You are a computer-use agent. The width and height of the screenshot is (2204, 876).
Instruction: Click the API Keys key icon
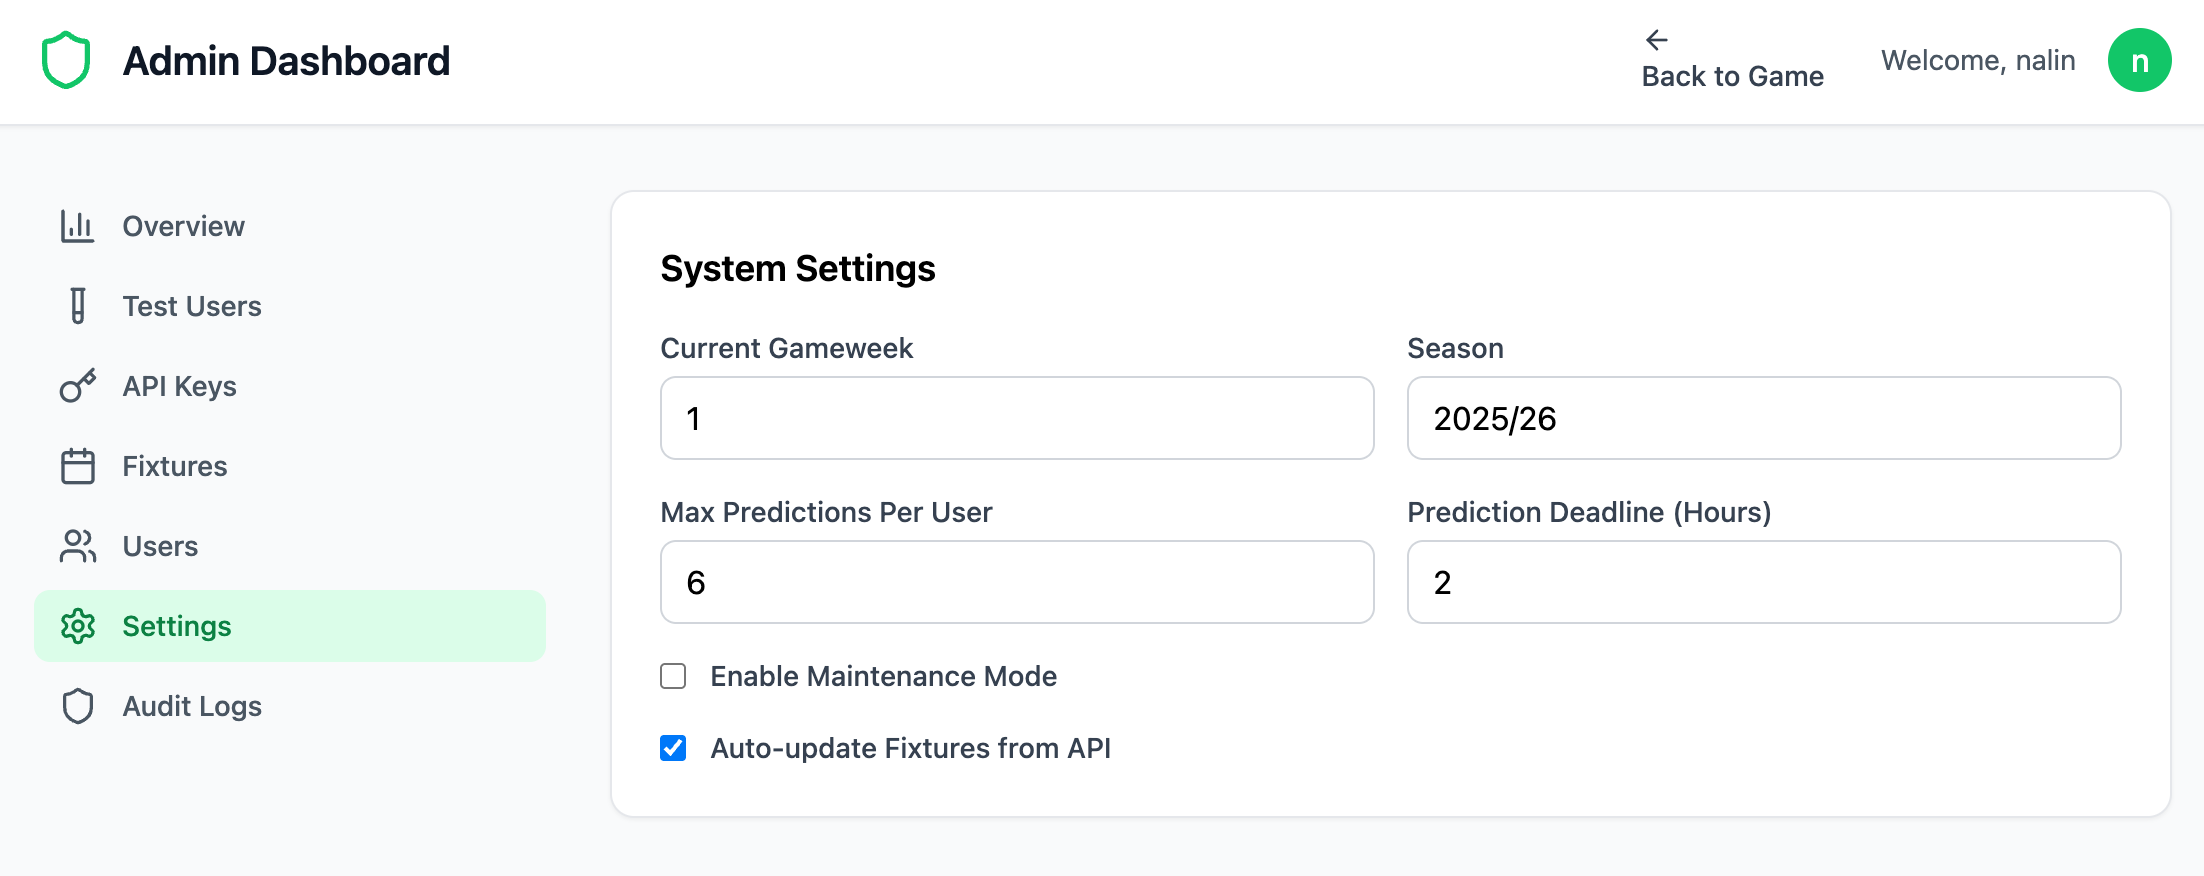tap(77, 386)
